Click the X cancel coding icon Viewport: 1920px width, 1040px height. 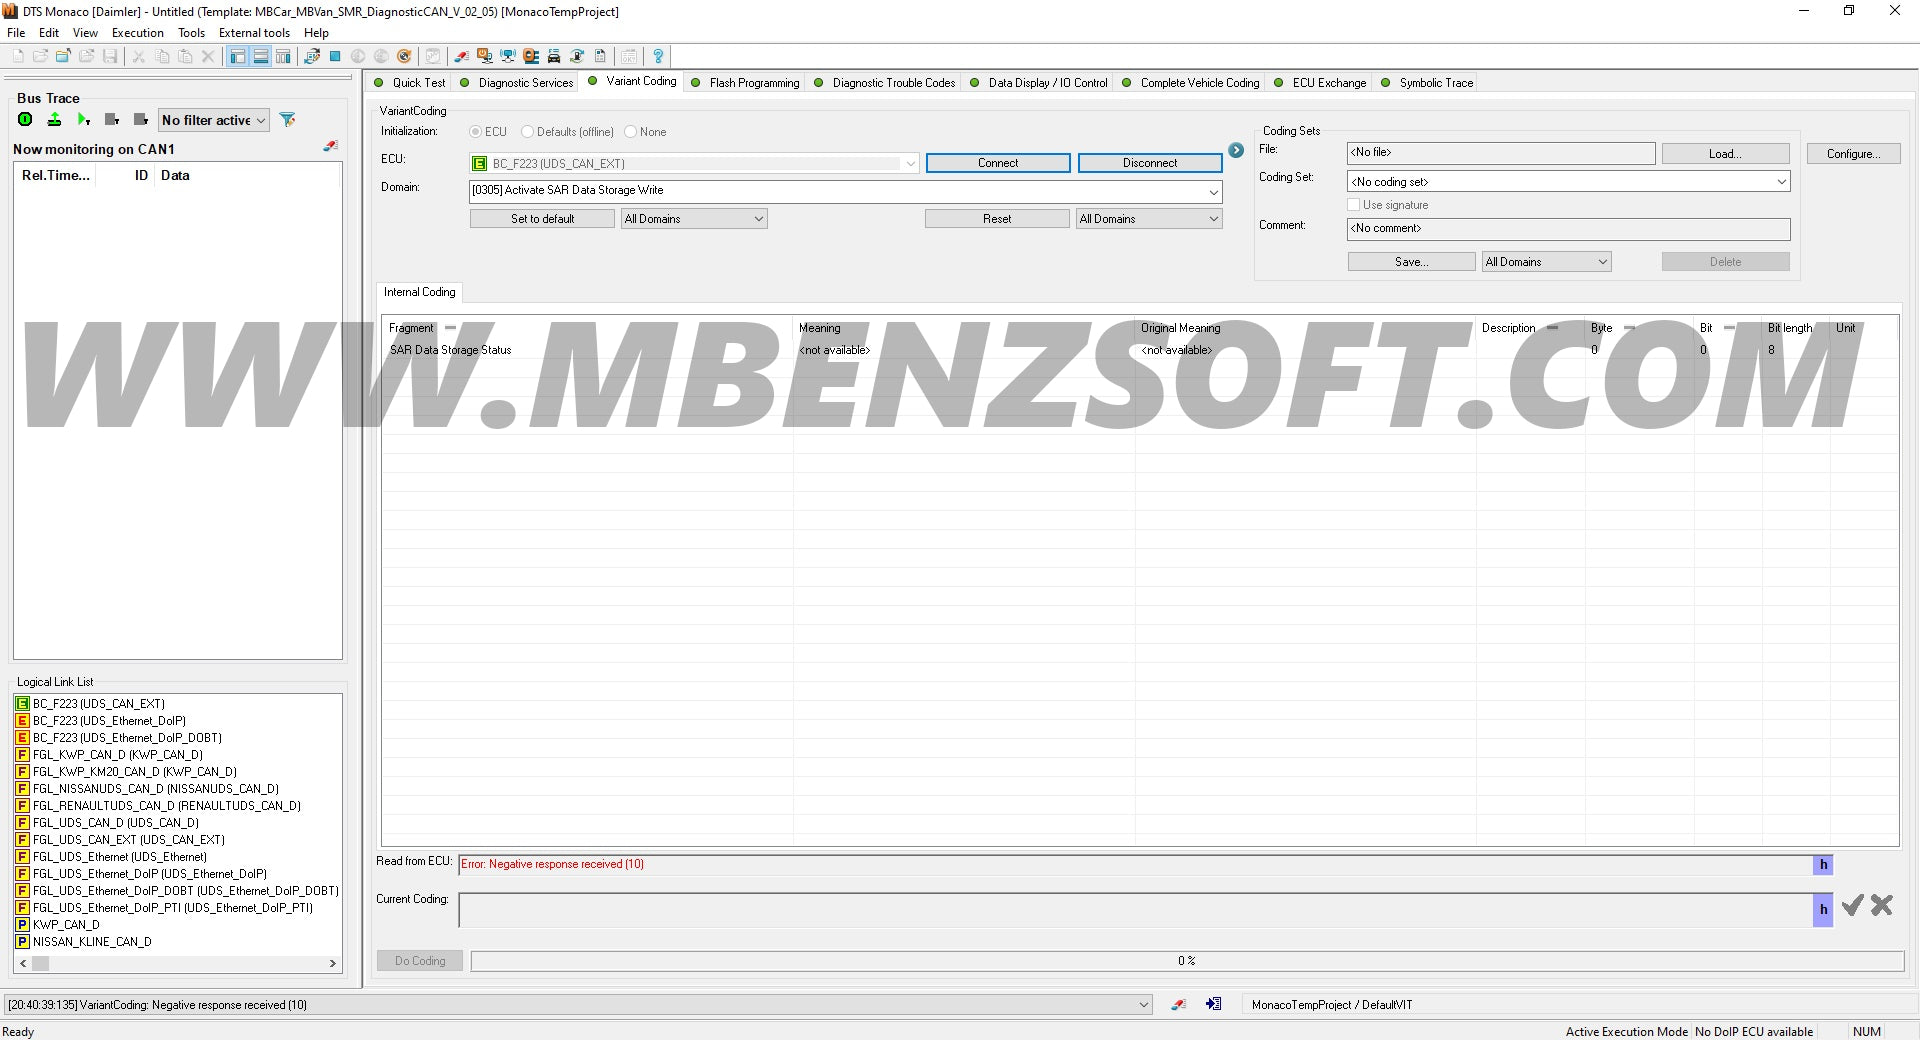(x=1882, y=905)
